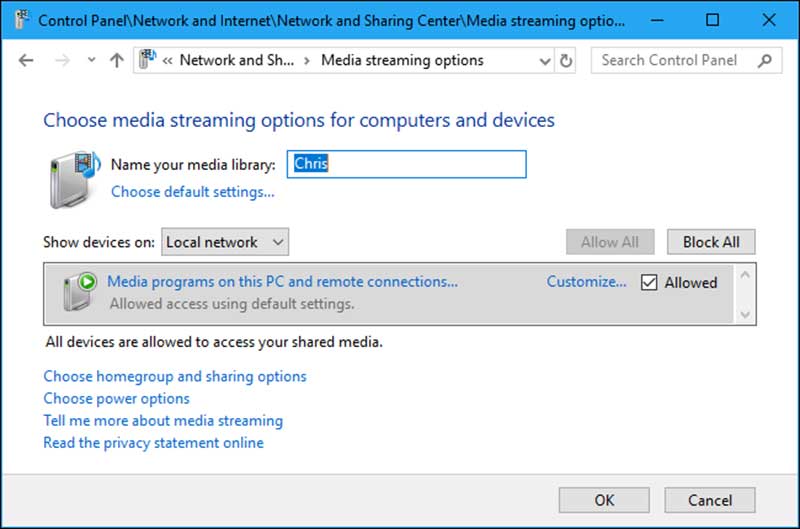This screenshot has width=800, height=529.
Task: Uncheck the Allowed checkbox
Action: coord(648,282)
